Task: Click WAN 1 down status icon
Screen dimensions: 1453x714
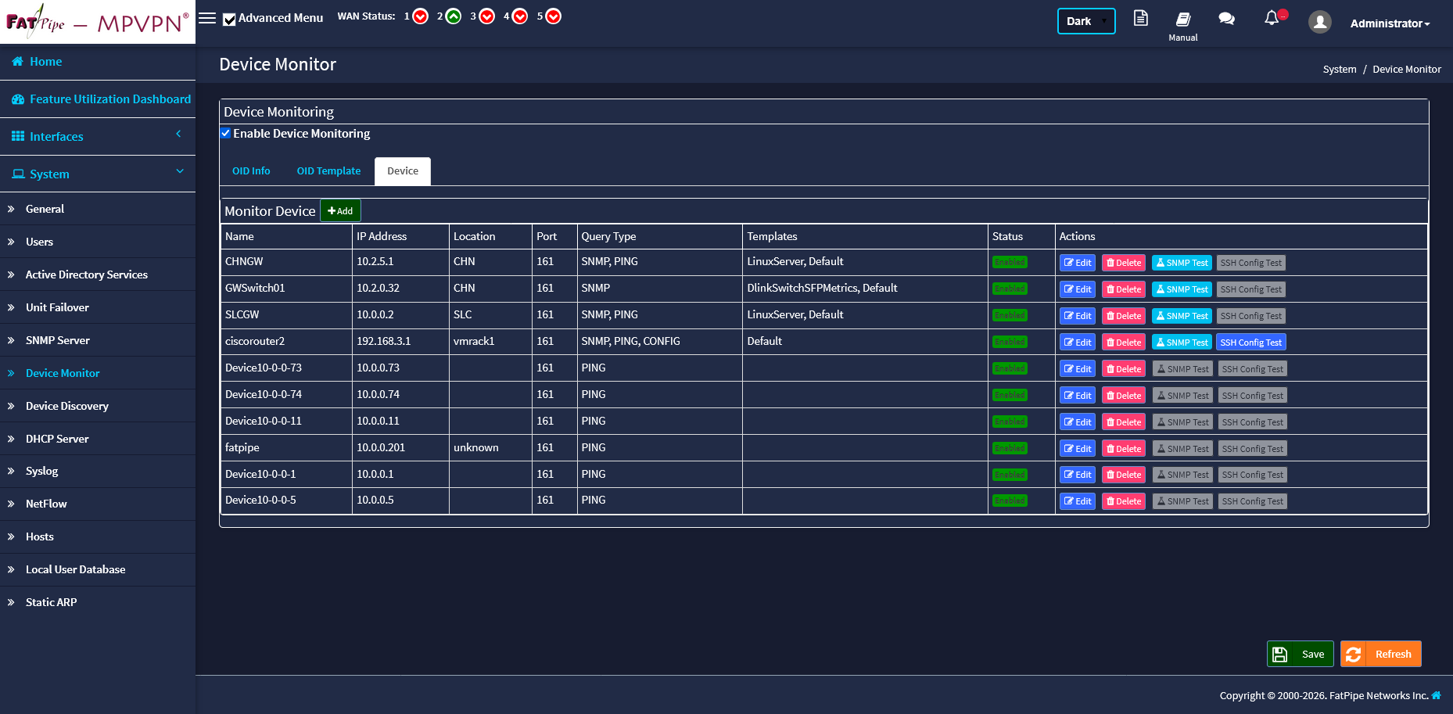Action: 420,16
